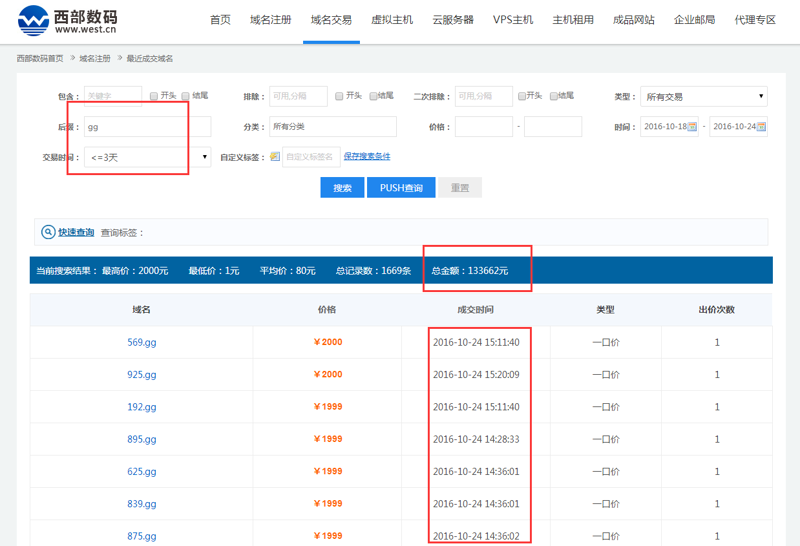Open 域名交易 navigation tab
The image size is (800, 546).
click(332, 20)
